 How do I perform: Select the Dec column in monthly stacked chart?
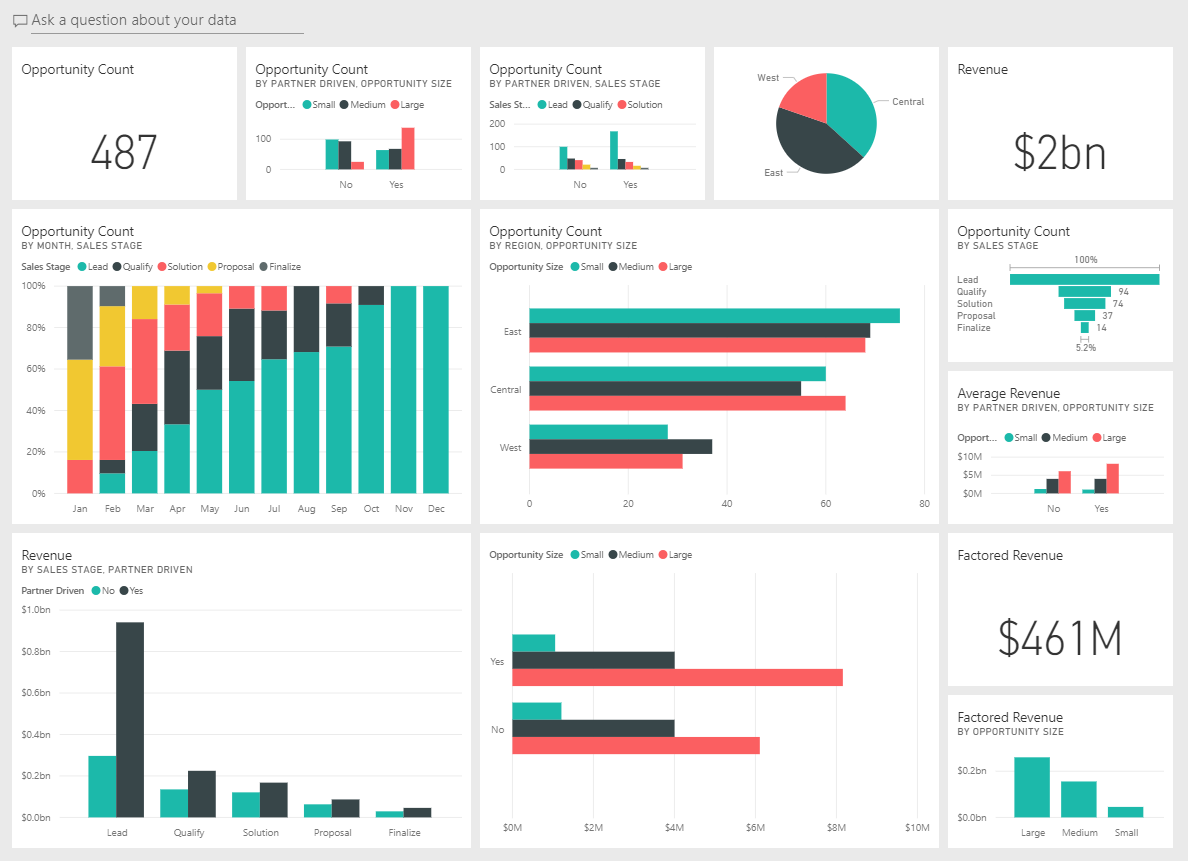coord(436,390)
